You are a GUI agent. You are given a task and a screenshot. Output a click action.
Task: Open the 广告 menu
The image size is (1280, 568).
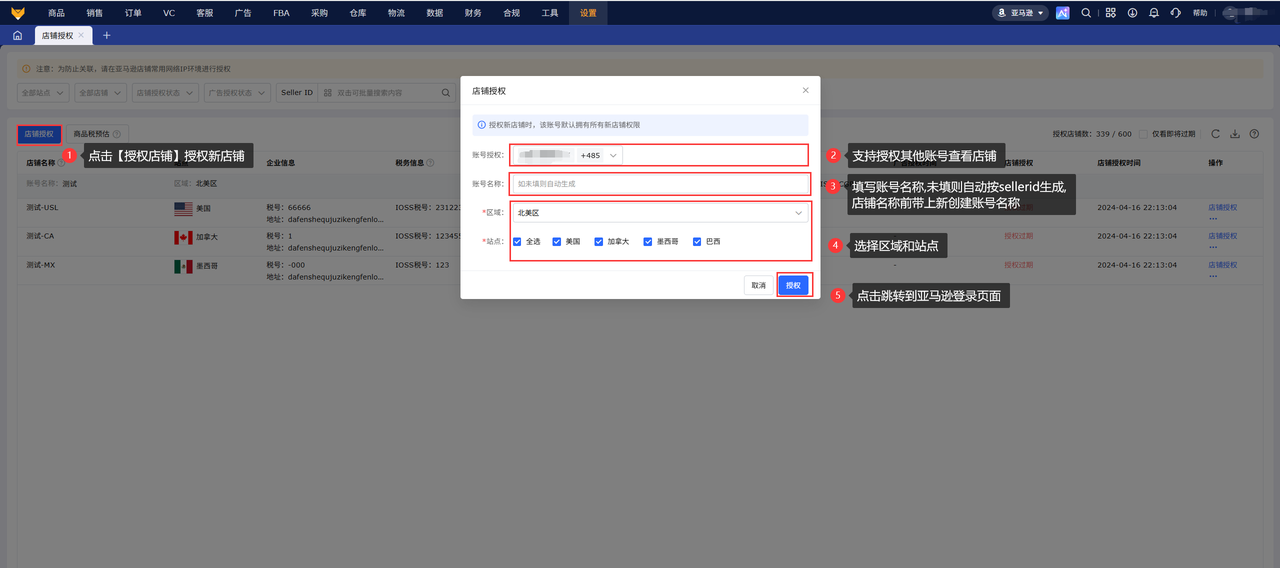243,13
